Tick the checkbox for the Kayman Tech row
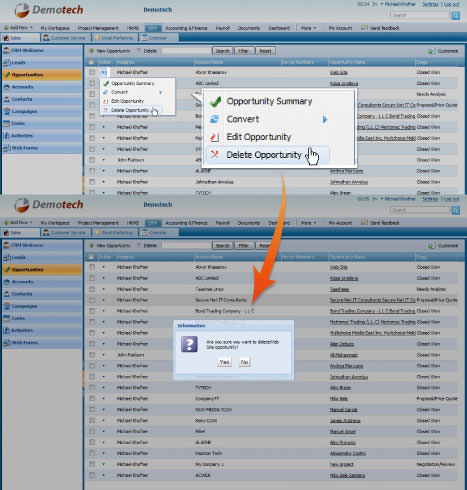 click(x=92, y=453)
